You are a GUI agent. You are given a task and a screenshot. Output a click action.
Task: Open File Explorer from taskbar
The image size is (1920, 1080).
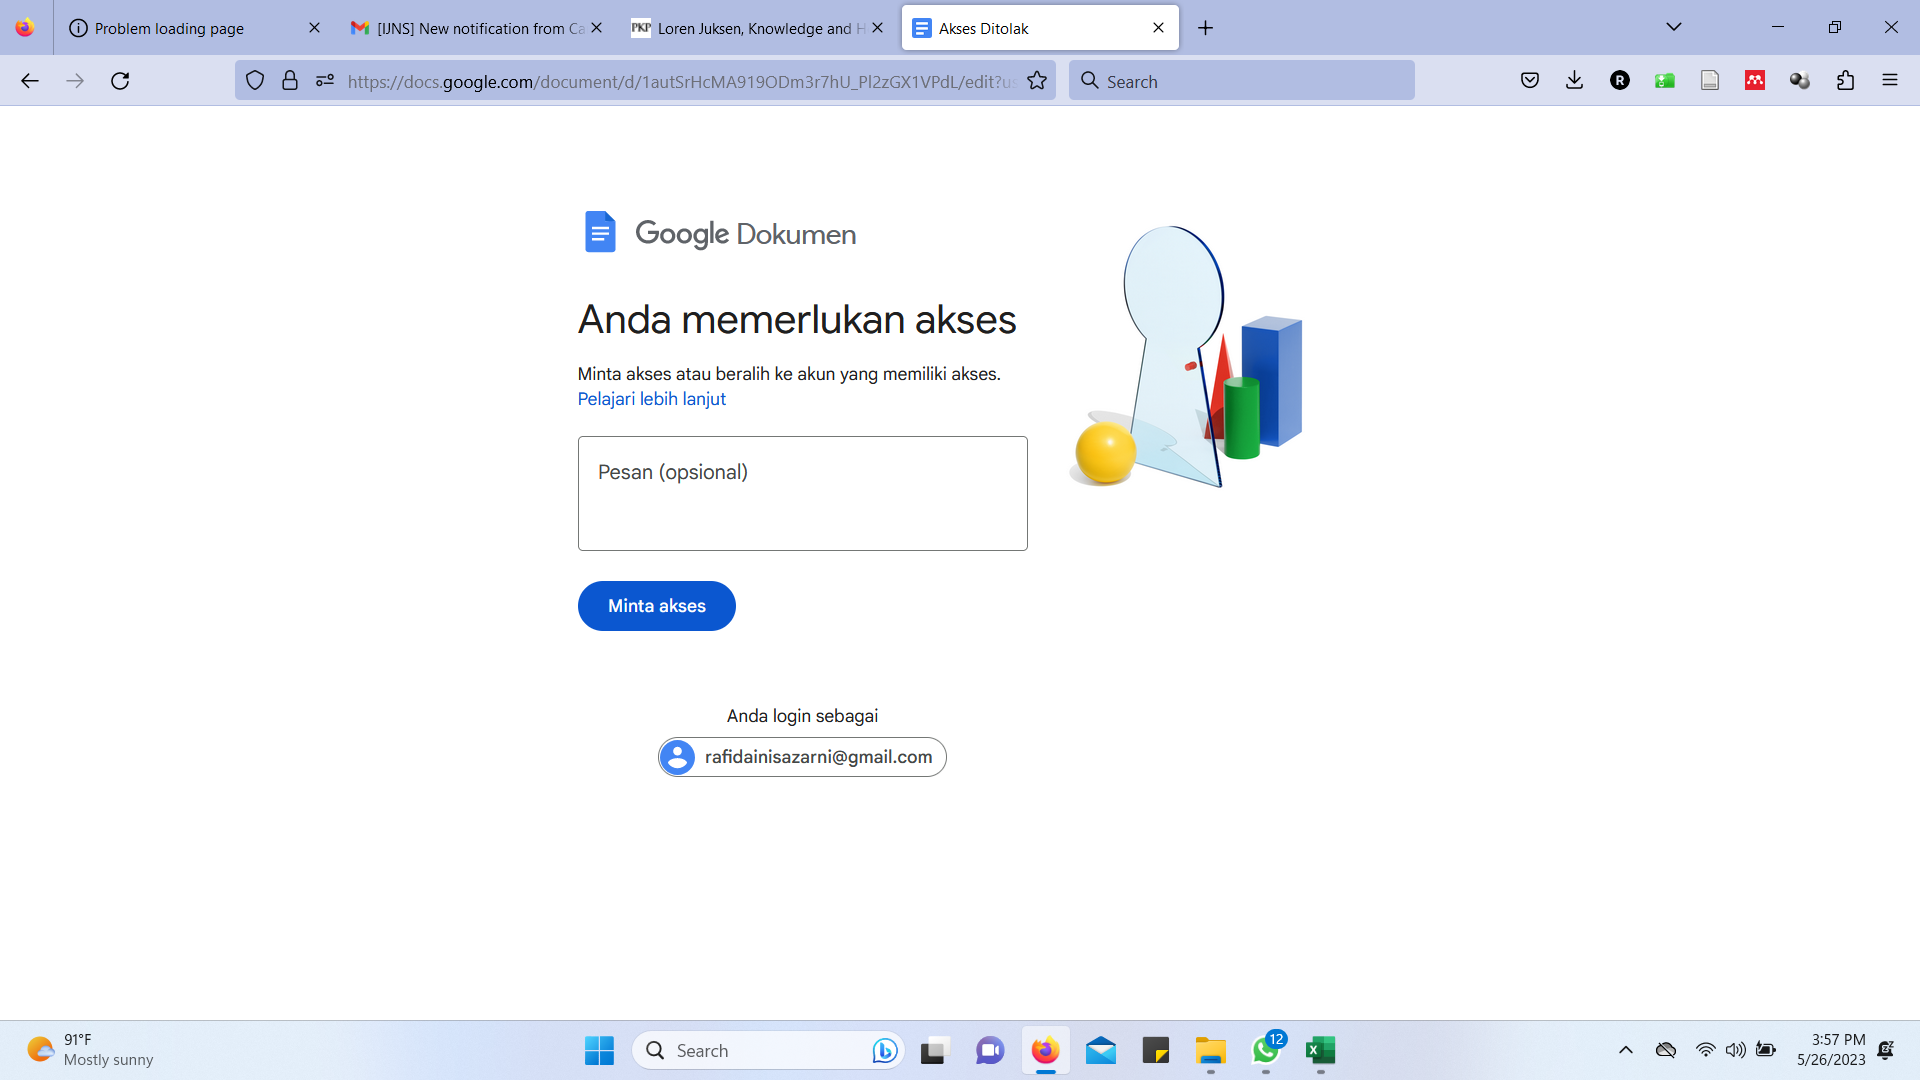[1211, 1051]
